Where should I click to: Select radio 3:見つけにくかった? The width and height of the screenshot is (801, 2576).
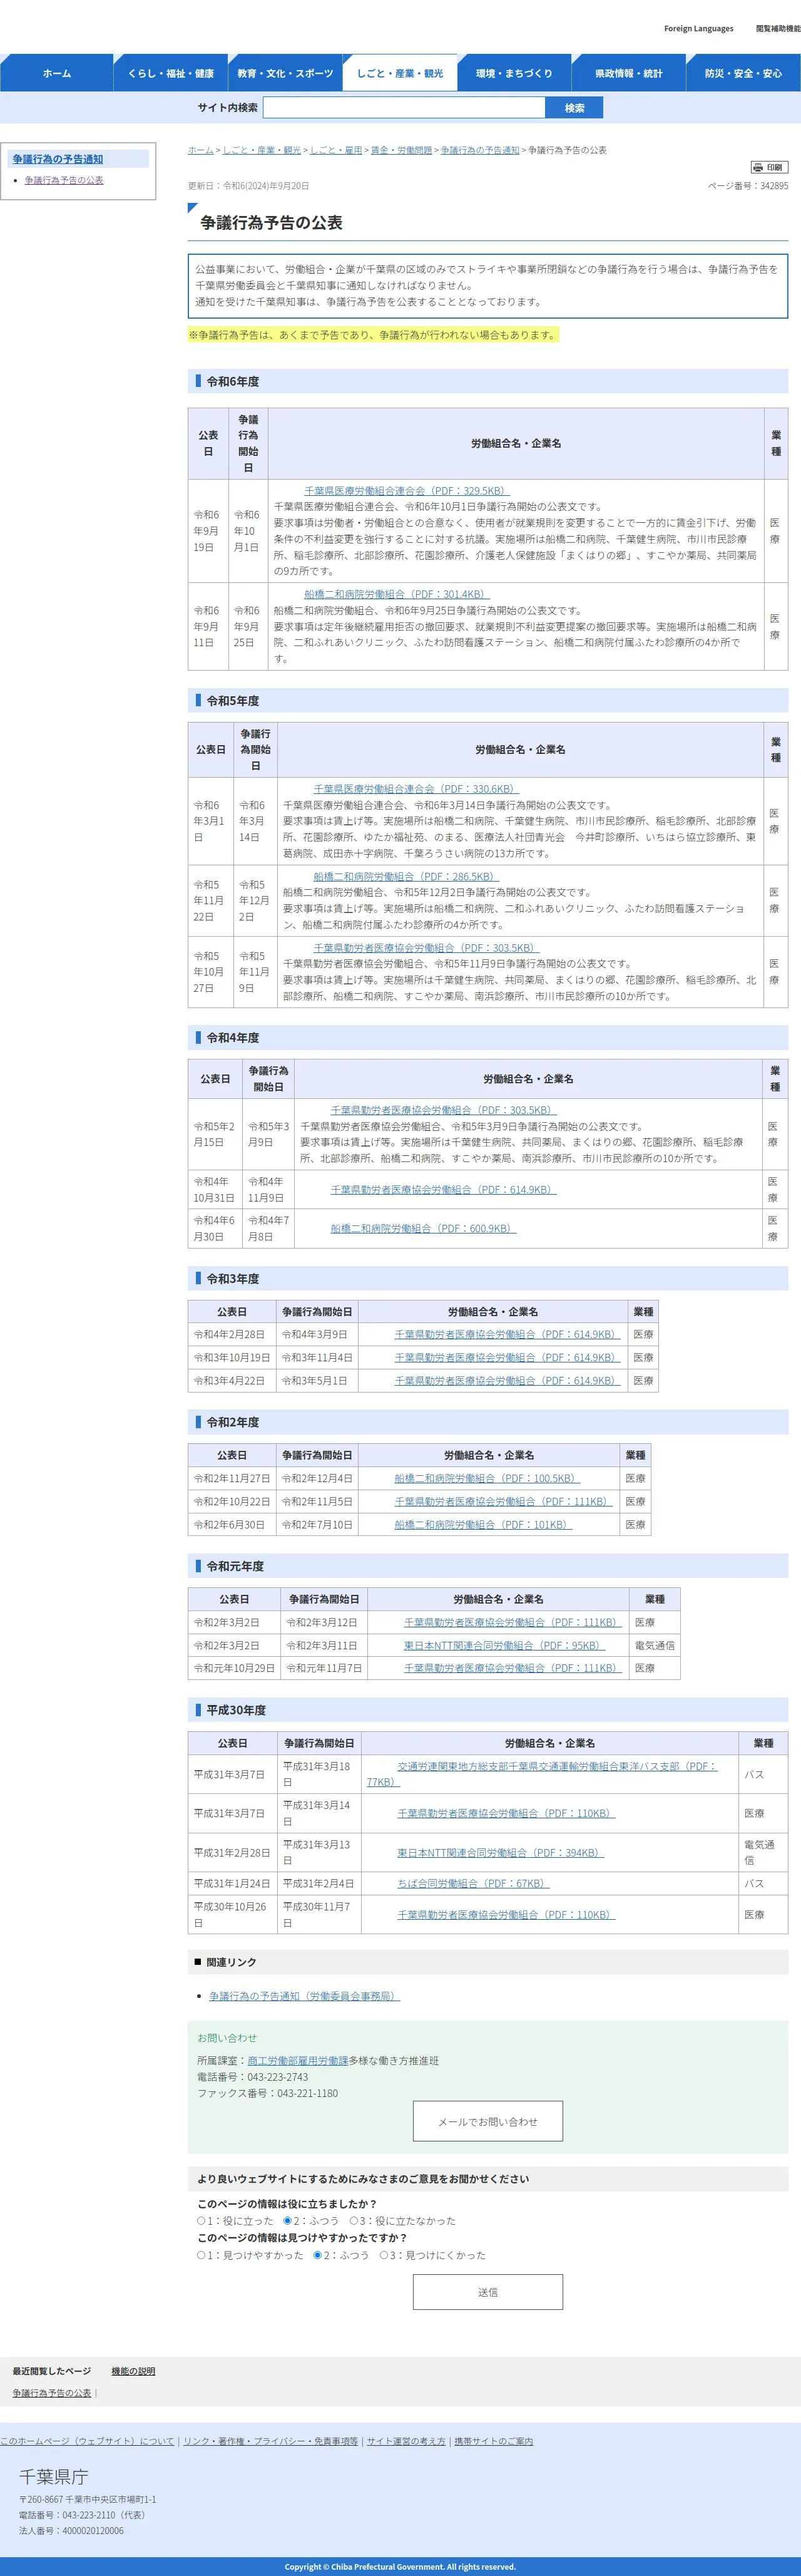[384, 2255]
